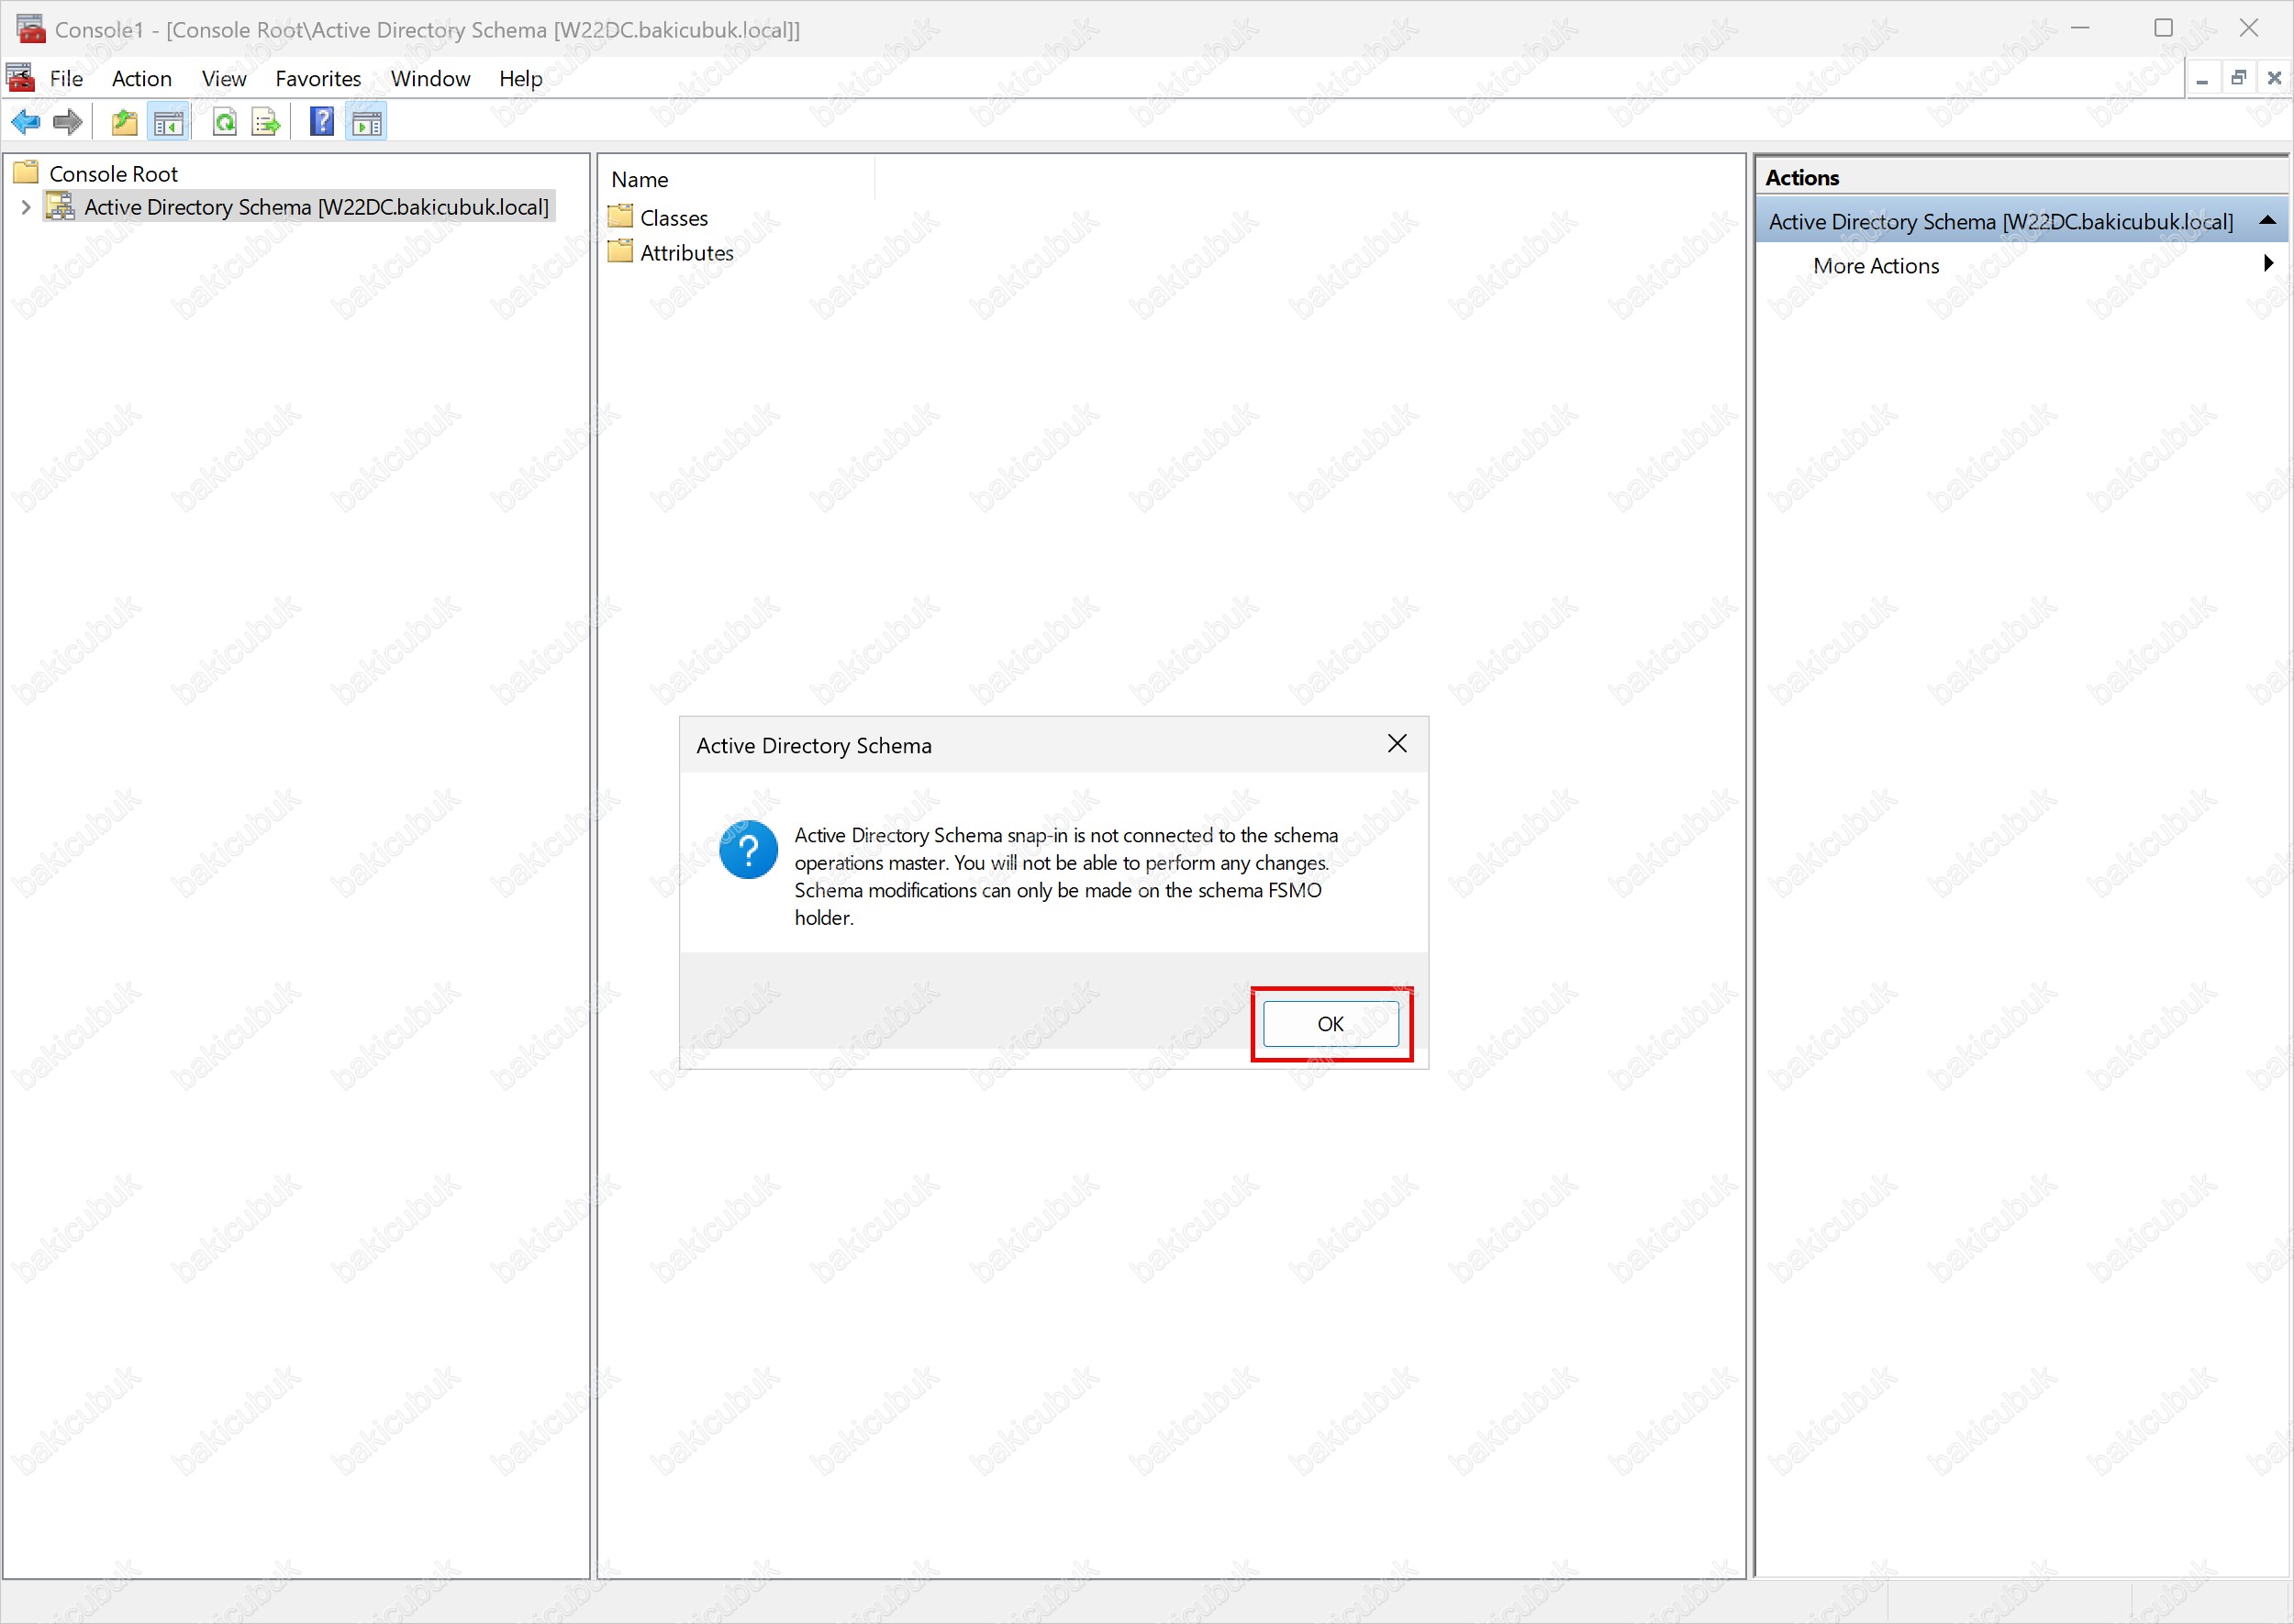Click the Attributes folder icon

(621, 251)
